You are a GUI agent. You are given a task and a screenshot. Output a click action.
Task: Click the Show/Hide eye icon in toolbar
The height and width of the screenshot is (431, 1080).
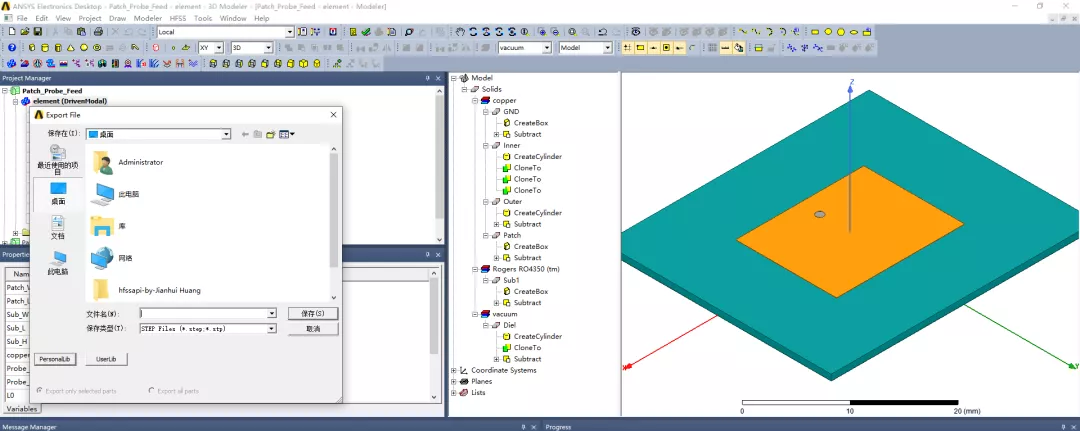coord(636,32)
